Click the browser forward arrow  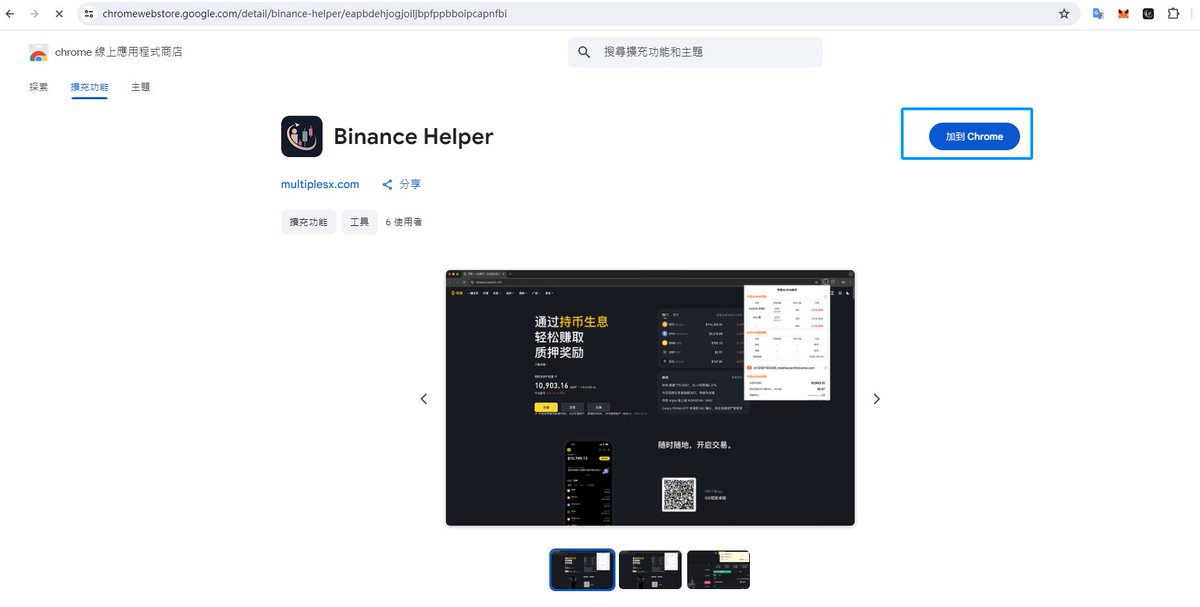pyautogui.click(x=34, y=14)
